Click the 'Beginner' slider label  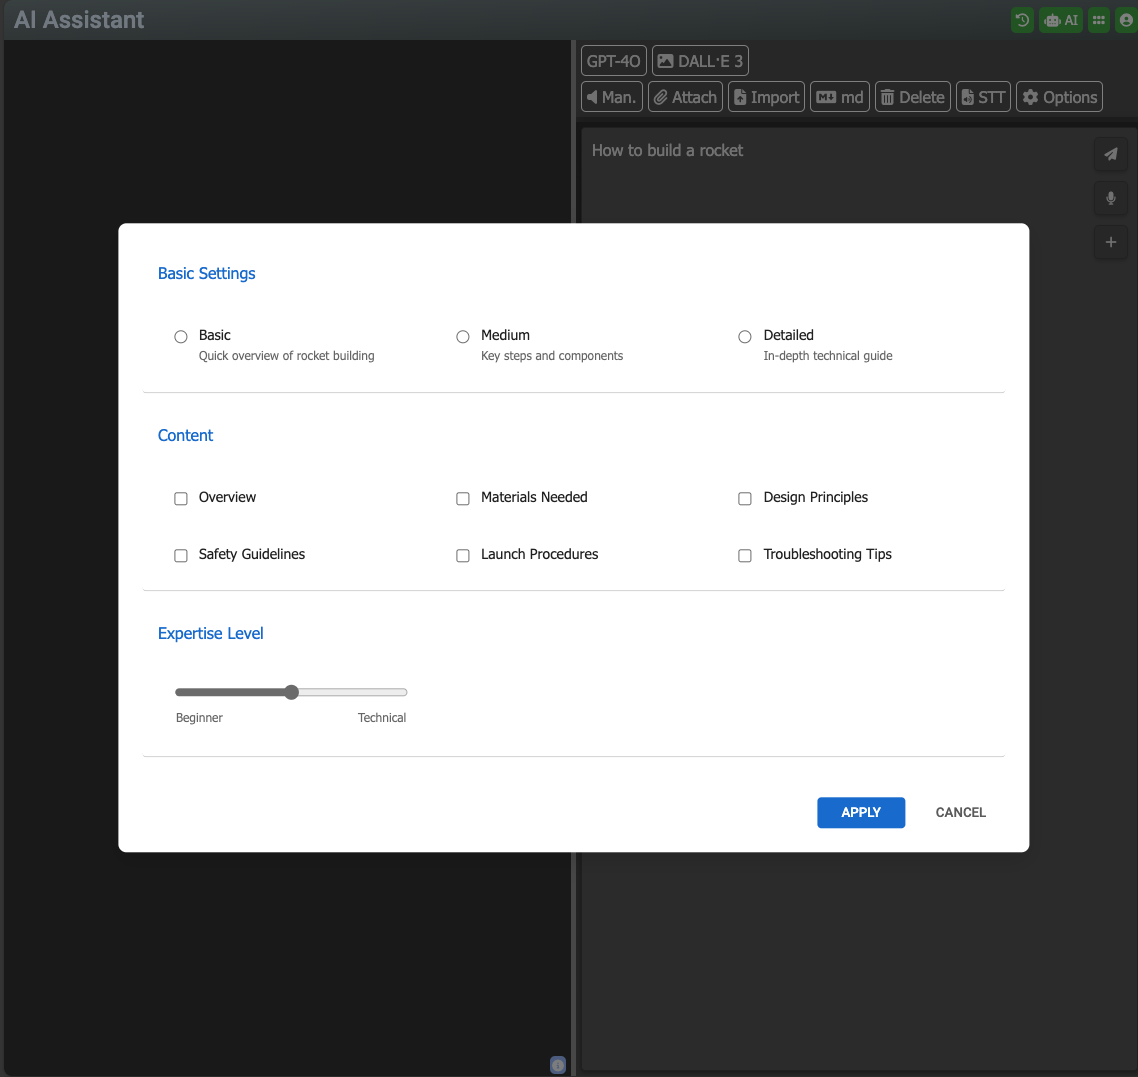point(199,718)
